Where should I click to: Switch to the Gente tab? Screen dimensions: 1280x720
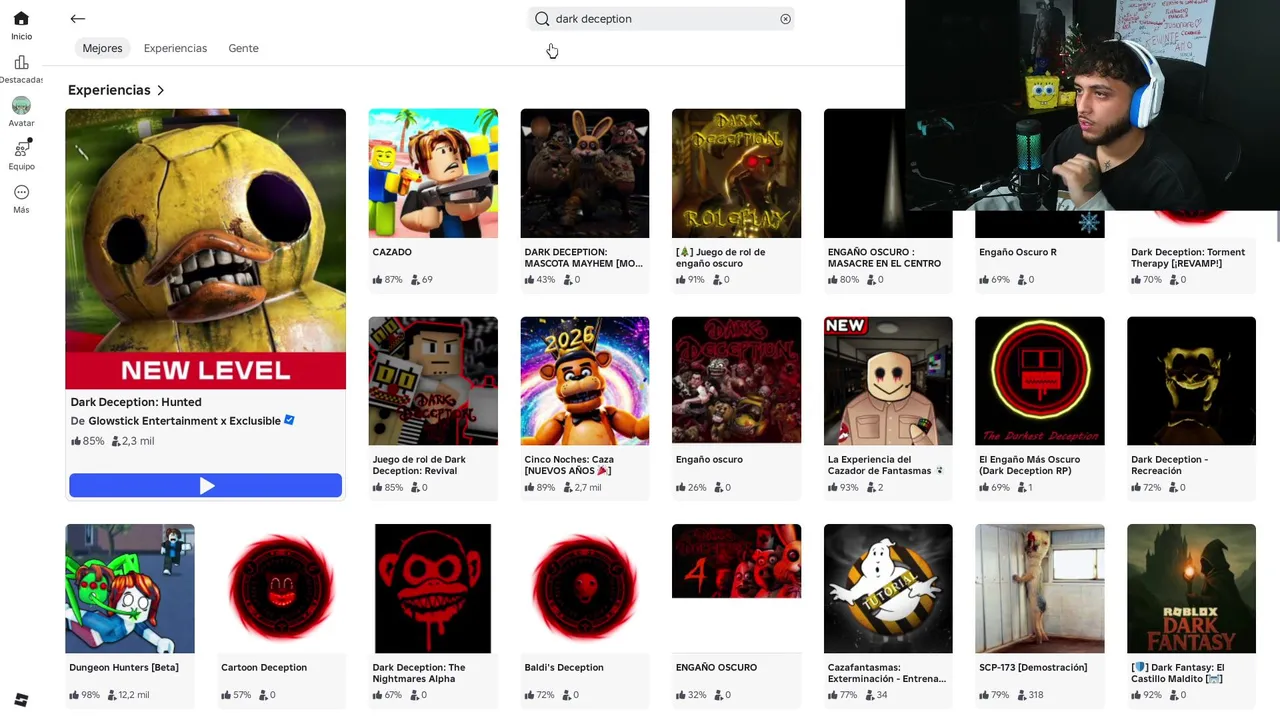[243, 48]
